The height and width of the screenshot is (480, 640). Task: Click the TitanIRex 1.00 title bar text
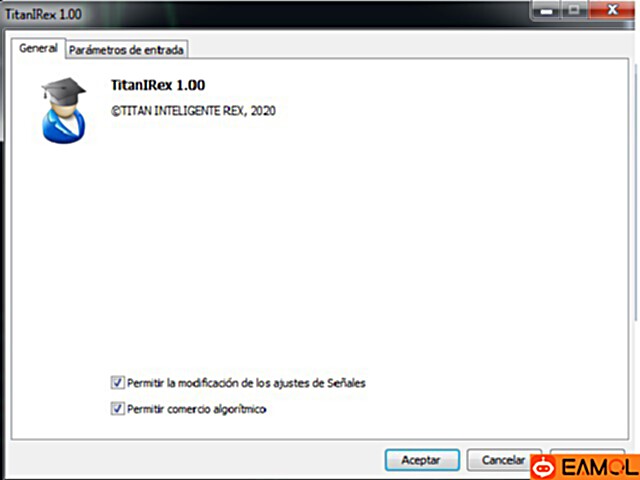(43, 14)
